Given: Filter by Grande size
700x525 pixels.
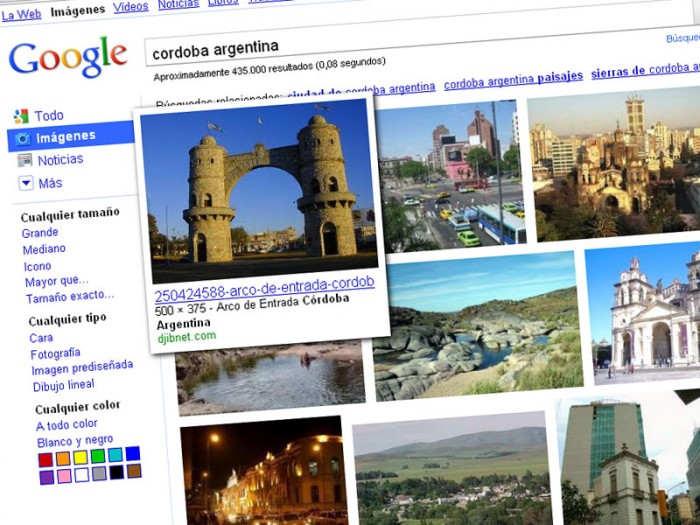Looking at the screenshot, I should 40,233.
